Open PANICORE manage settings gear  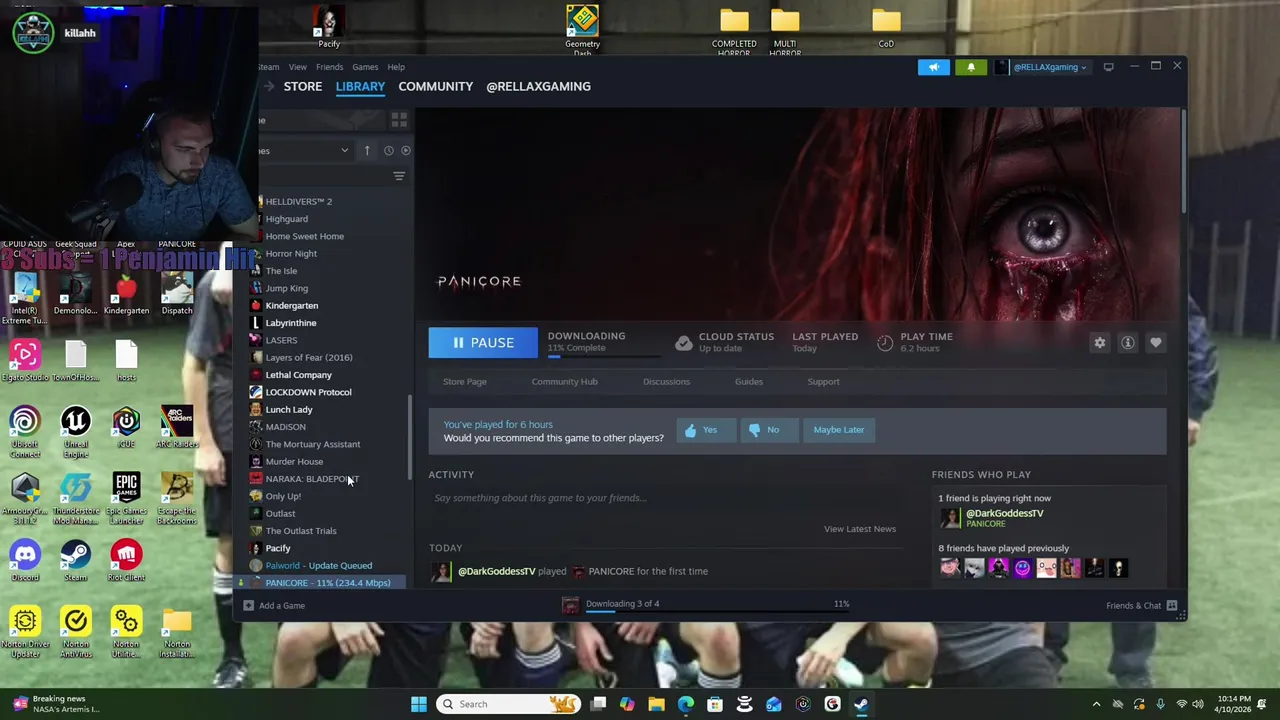(x=1099, y=343)
